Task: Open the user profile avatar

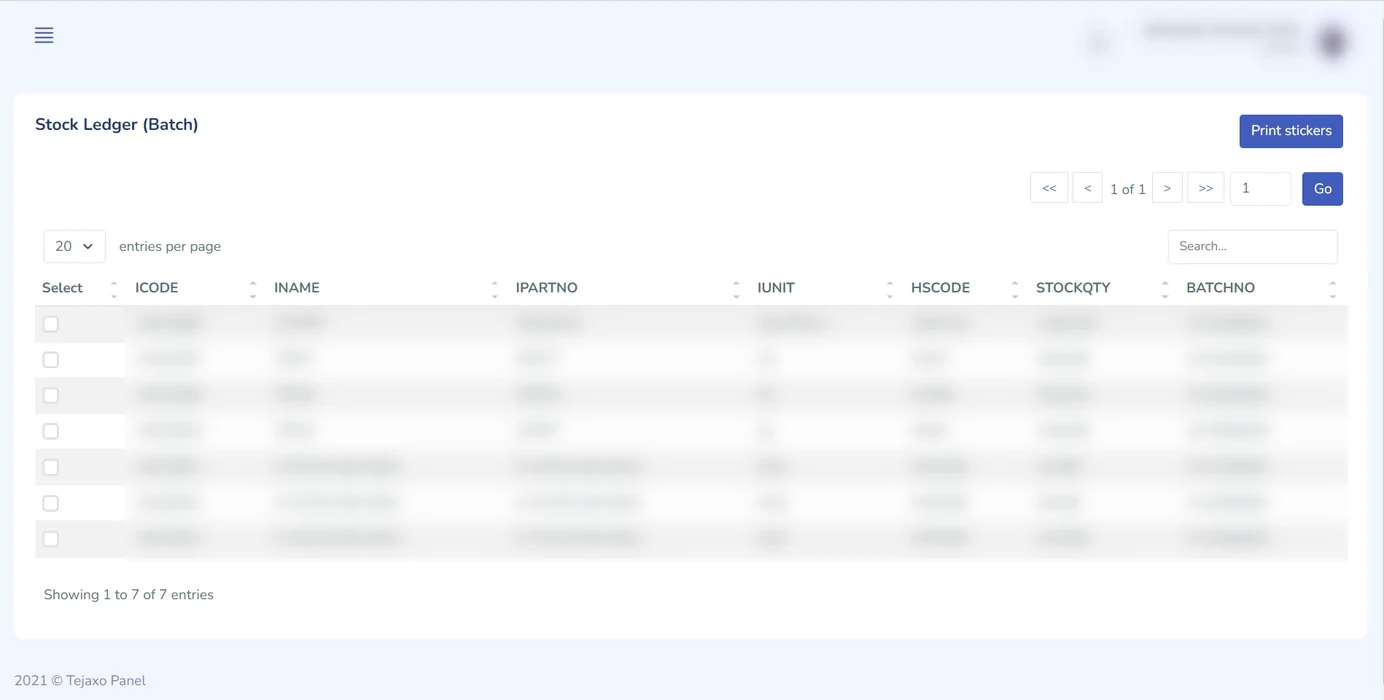Action: [x=1332, y=42]
